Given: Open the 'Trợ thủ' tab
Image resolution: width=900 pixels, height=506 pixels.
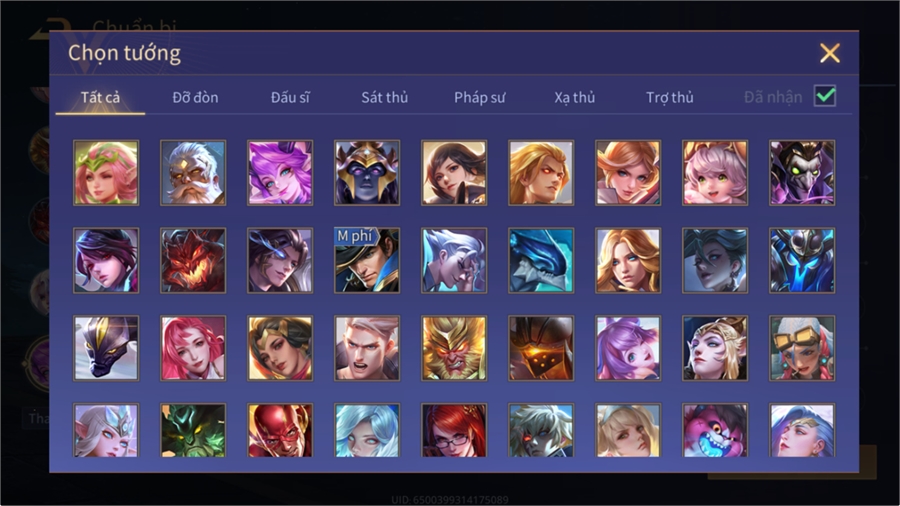Looking at the screenshot, I should (670, 98).
